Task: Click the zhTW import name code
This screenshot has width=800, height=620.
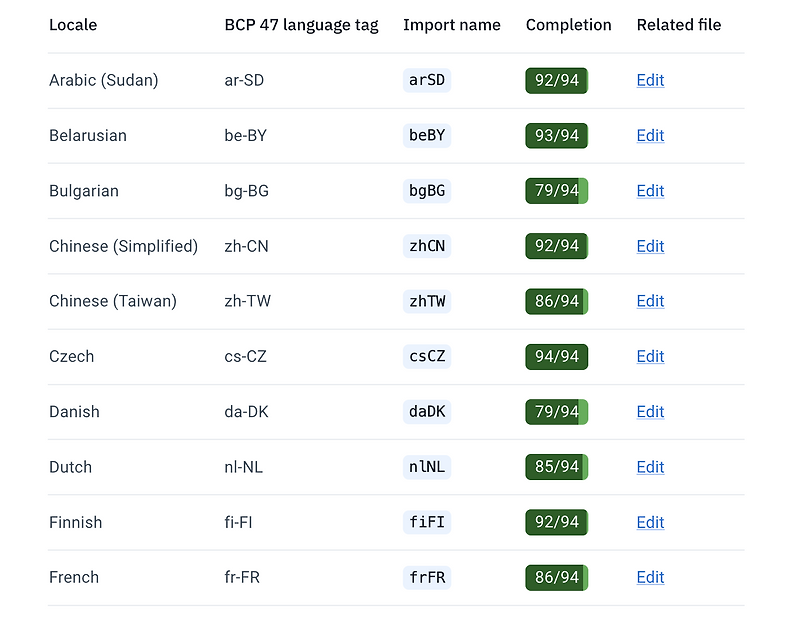Action: pos(427,301)
